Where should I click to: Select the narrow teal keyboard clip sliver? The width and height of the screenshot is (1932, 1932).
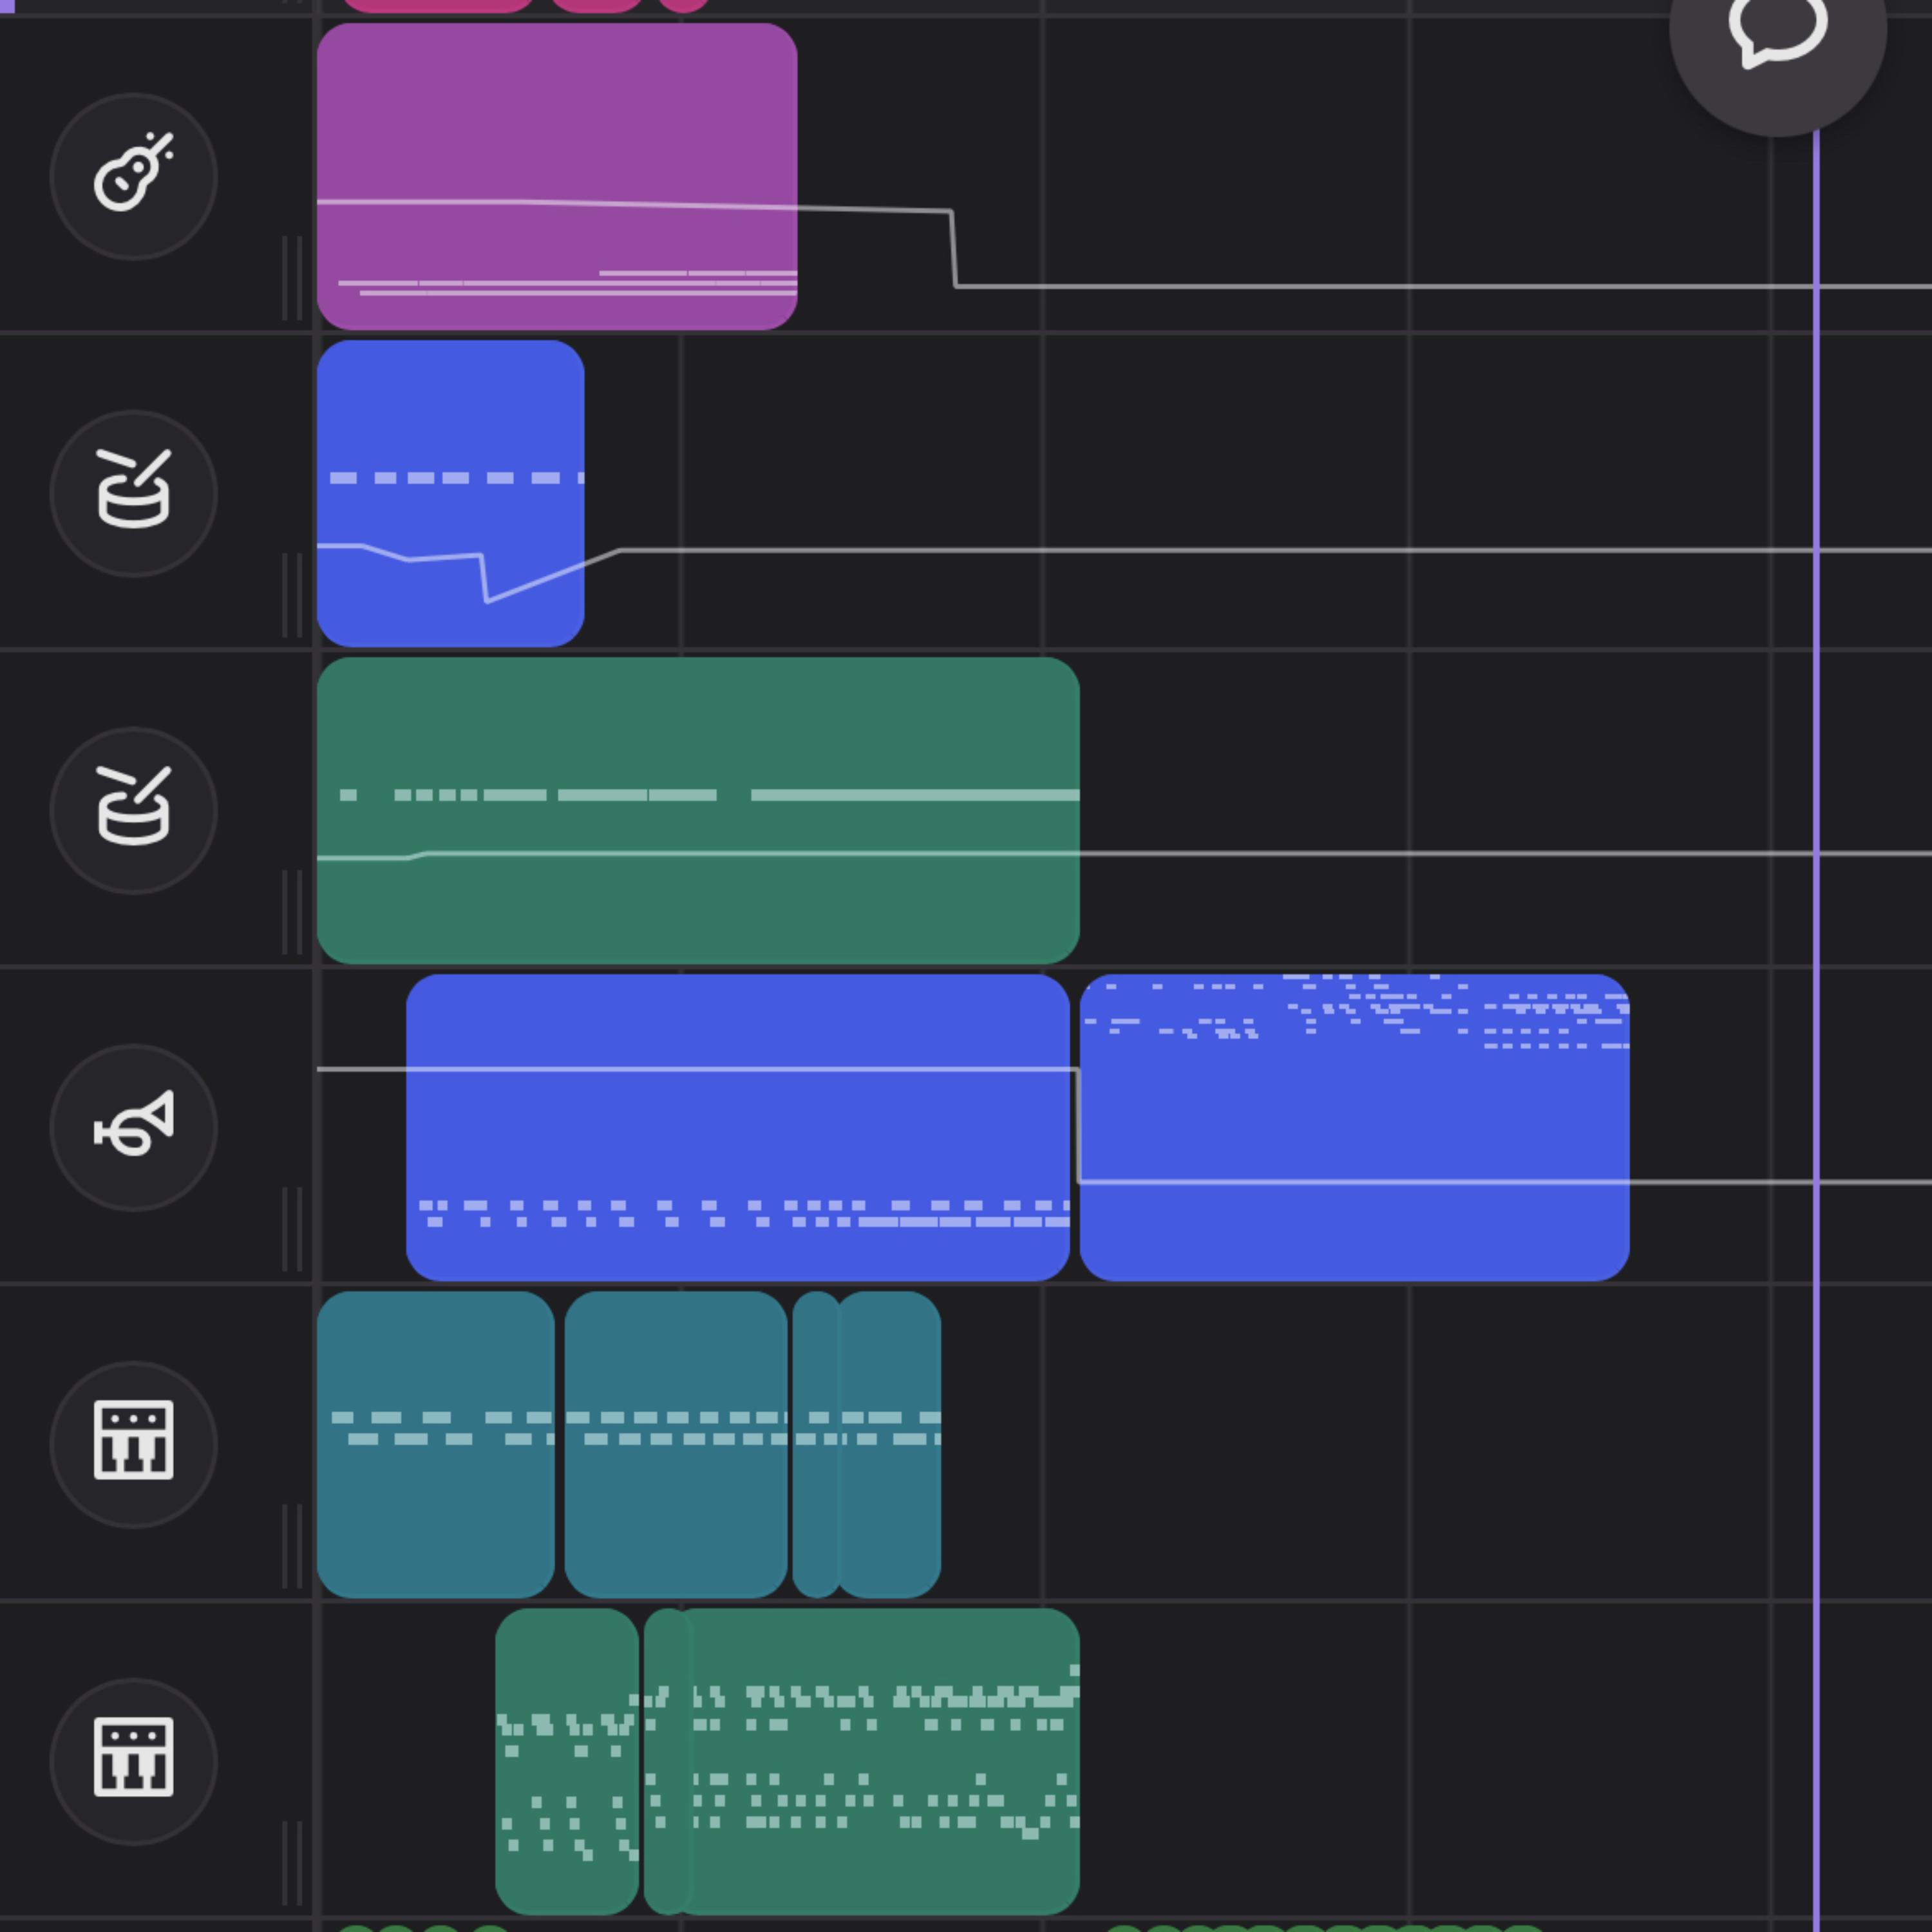[815, 1445]
